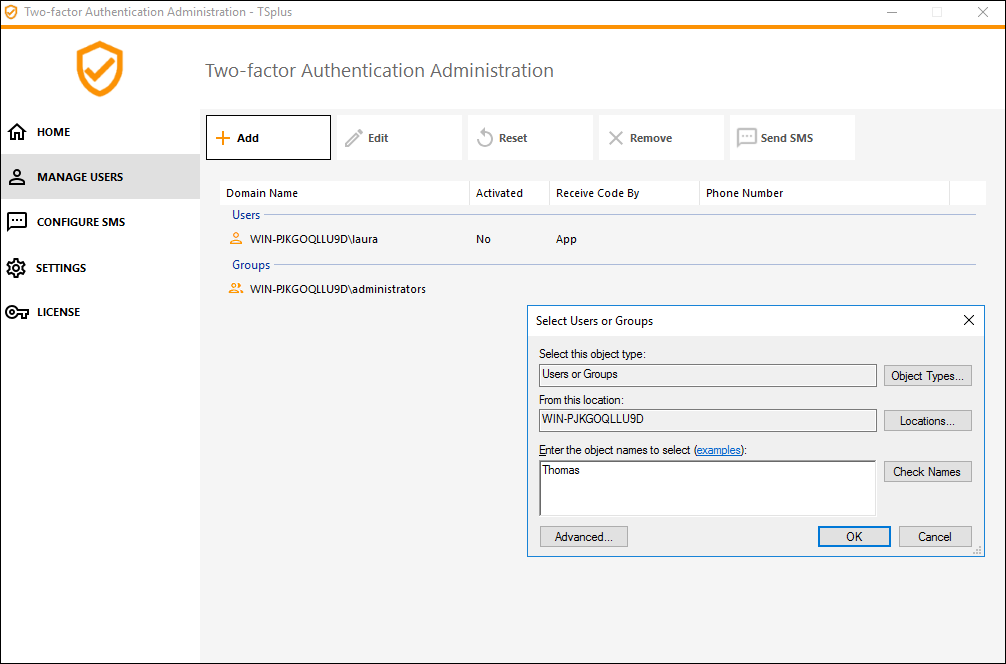This screenshot has width=1006, height=664.
Task: Click the Edit toolbar button
Action: (399, 138)
